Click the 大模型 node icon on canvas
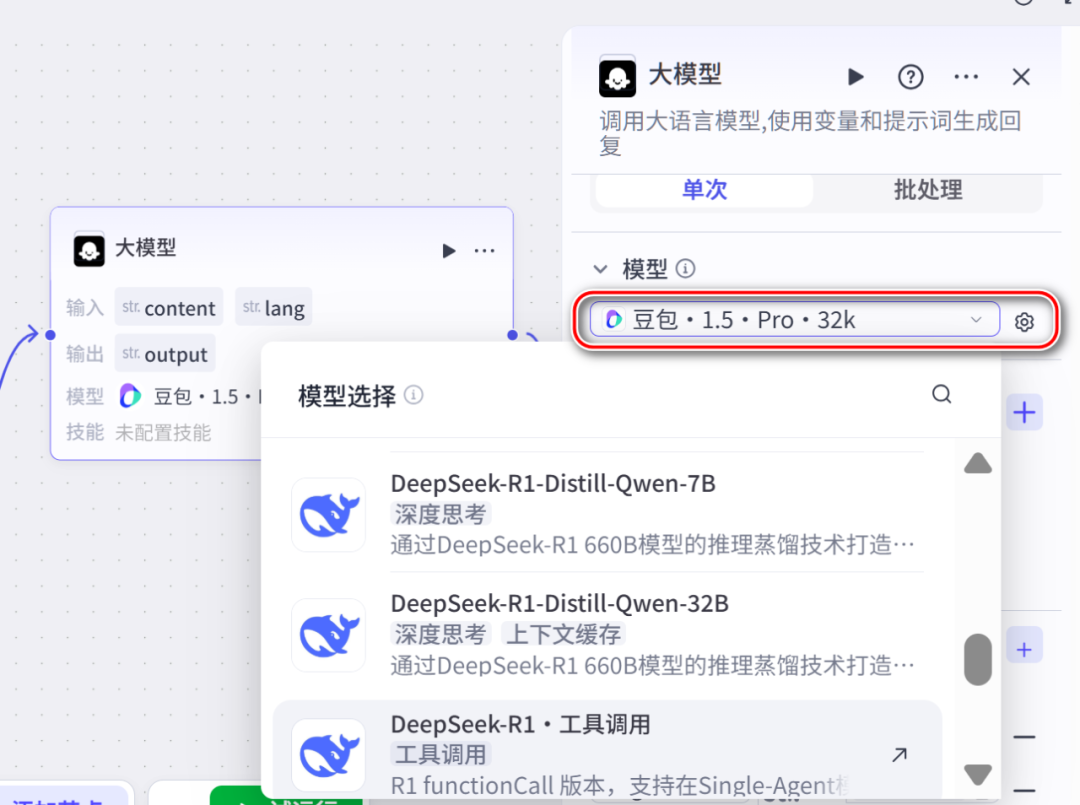The image size is (1080, 805). pyautogui.click(x=89, y=250)
